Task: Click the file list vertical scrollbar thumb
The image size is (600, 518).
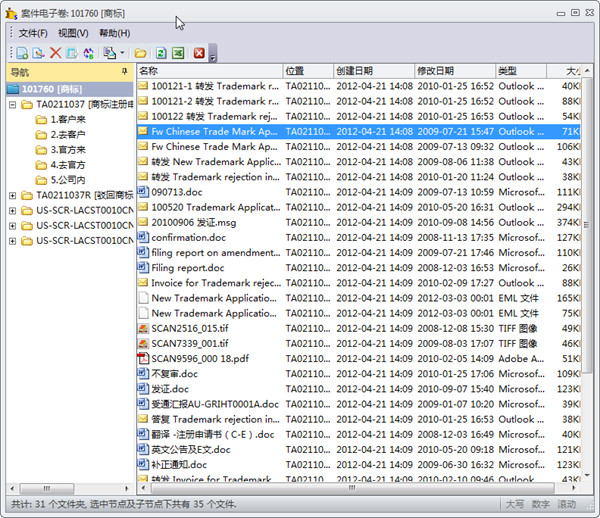Action: 587,225
